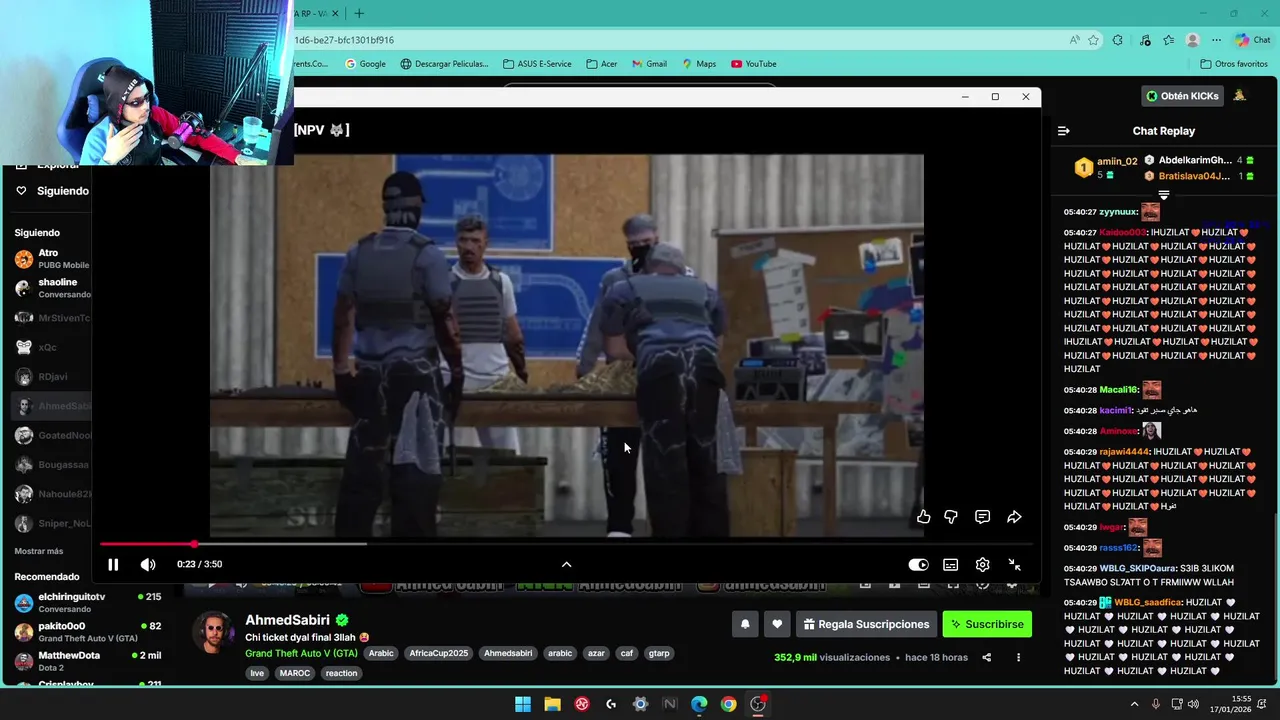Toggle subtitles with the captions icon
The height and width of the screenshot is (720, 1280).
(x=951, y=564)
